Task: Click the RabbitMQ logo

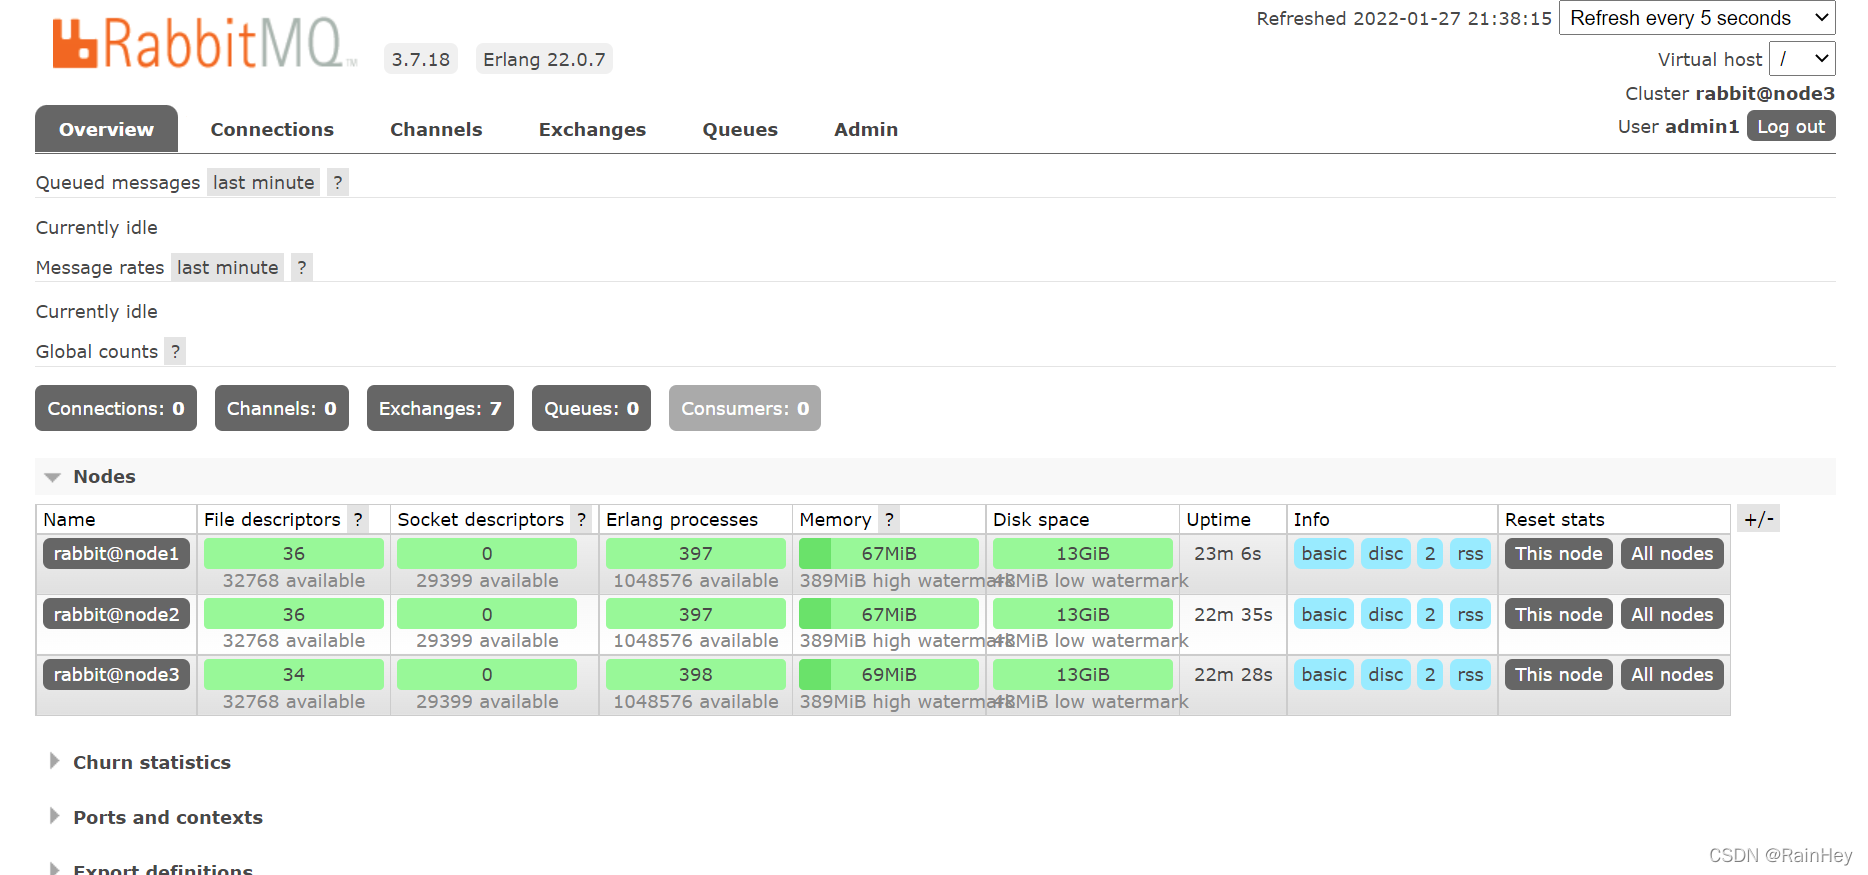Action: tap(204, 44)
